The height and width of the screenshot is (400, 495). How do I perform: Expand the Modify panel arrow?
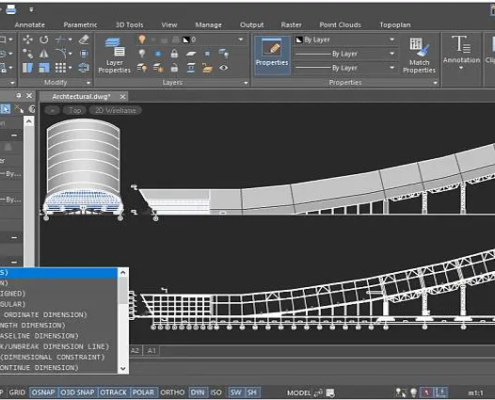click(88, 82)
